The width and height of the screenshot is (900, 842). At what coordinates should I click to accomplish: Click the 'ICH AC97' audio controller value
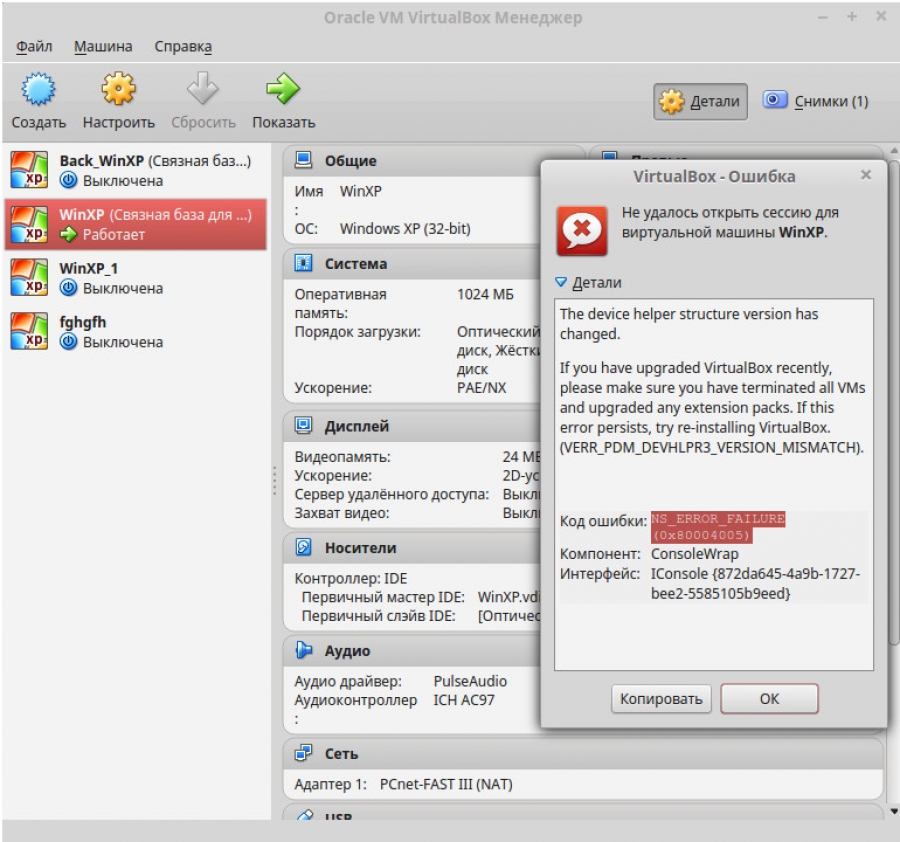pyautogui.click(x=464, y=700)
